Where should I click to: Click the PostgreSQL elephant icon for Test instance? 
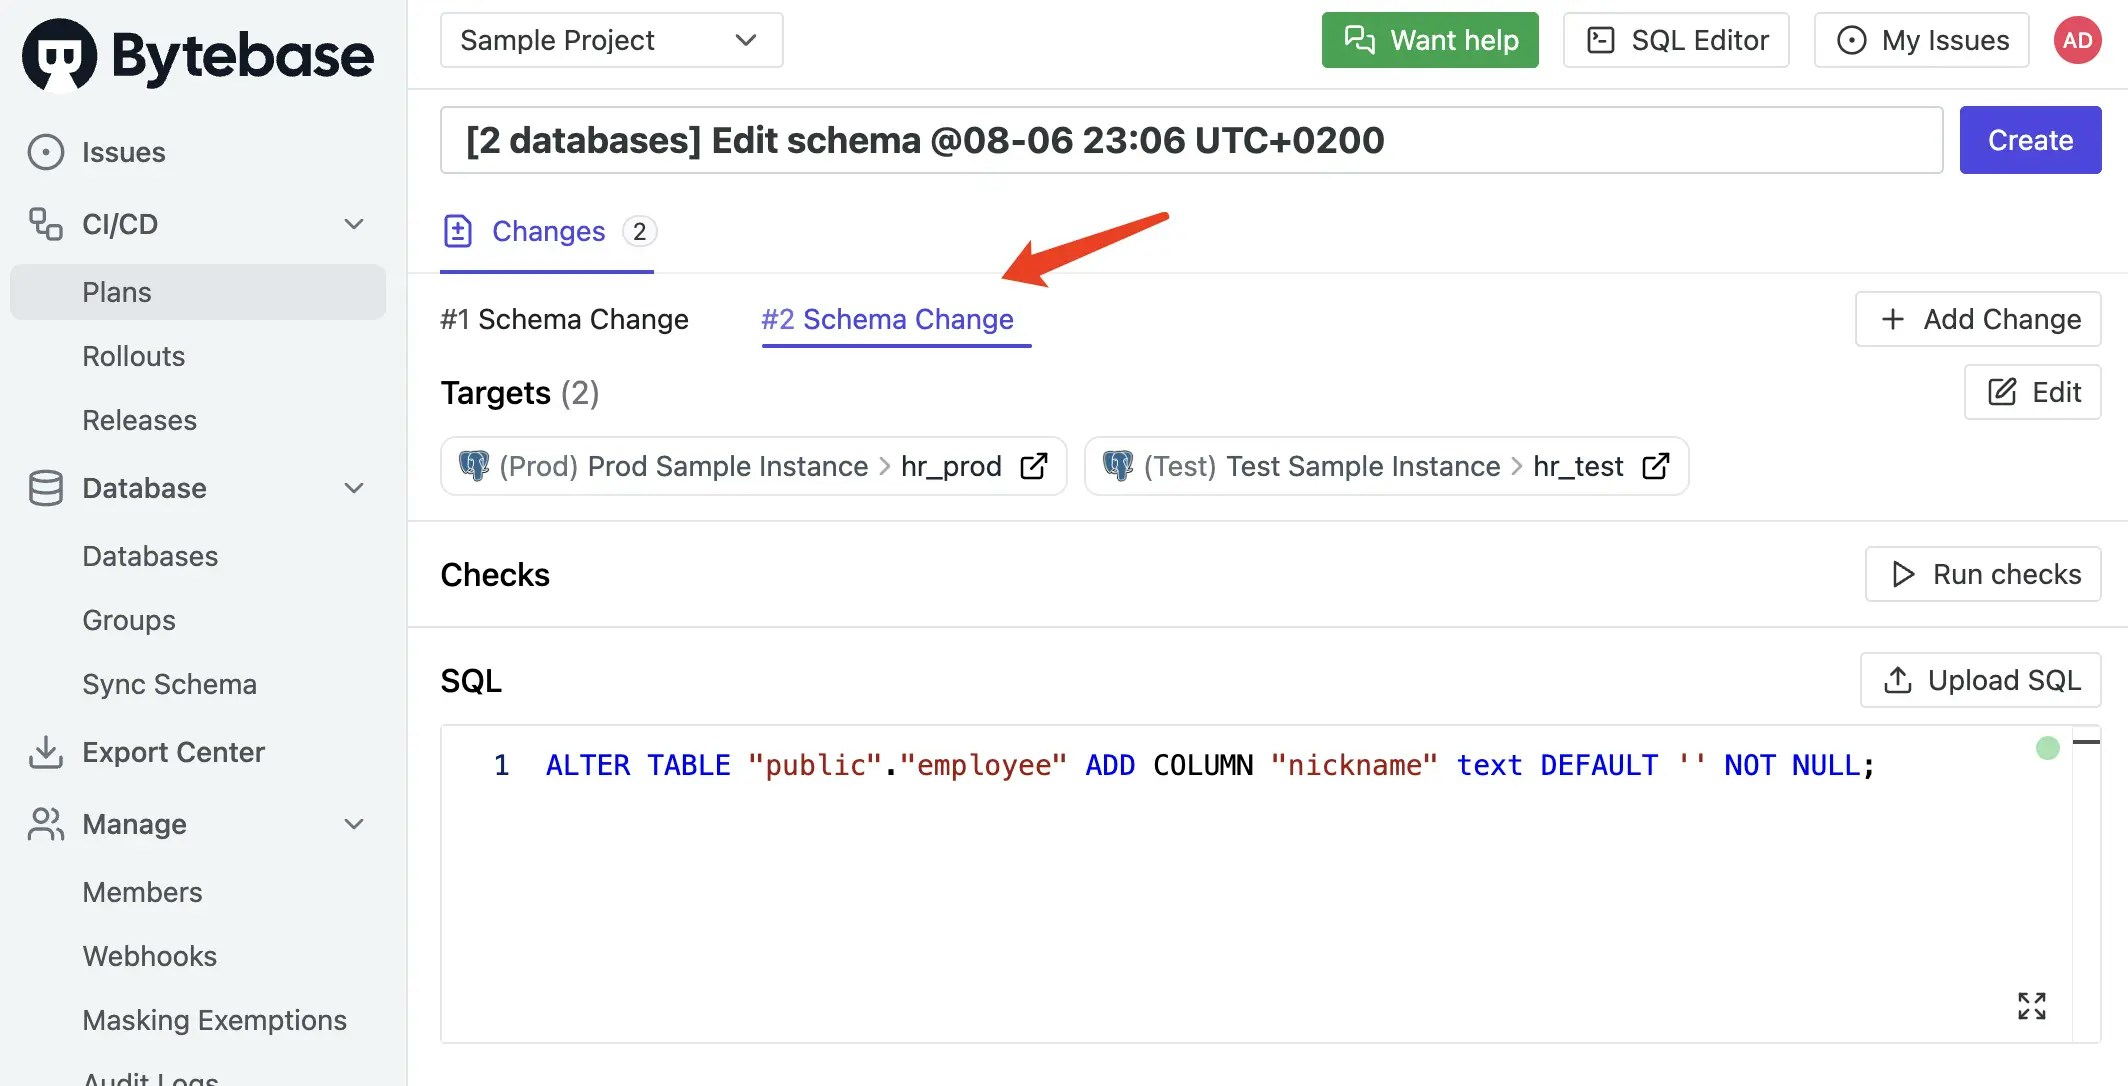(x=1118, y=466)
